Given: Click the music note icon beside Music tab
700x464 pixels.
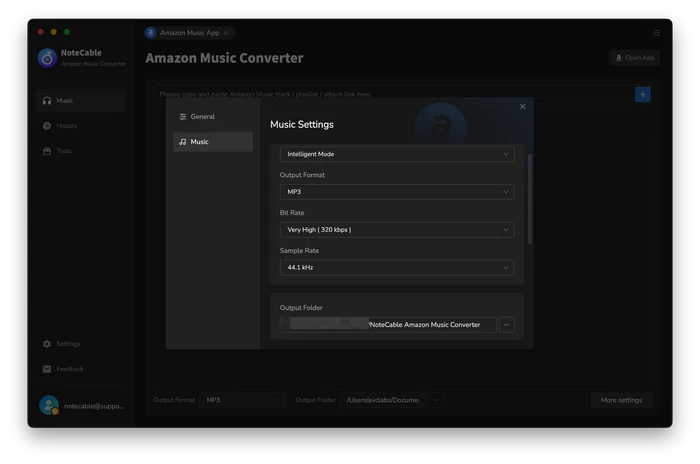Looking at the screenshot, I should pos(183,142).
